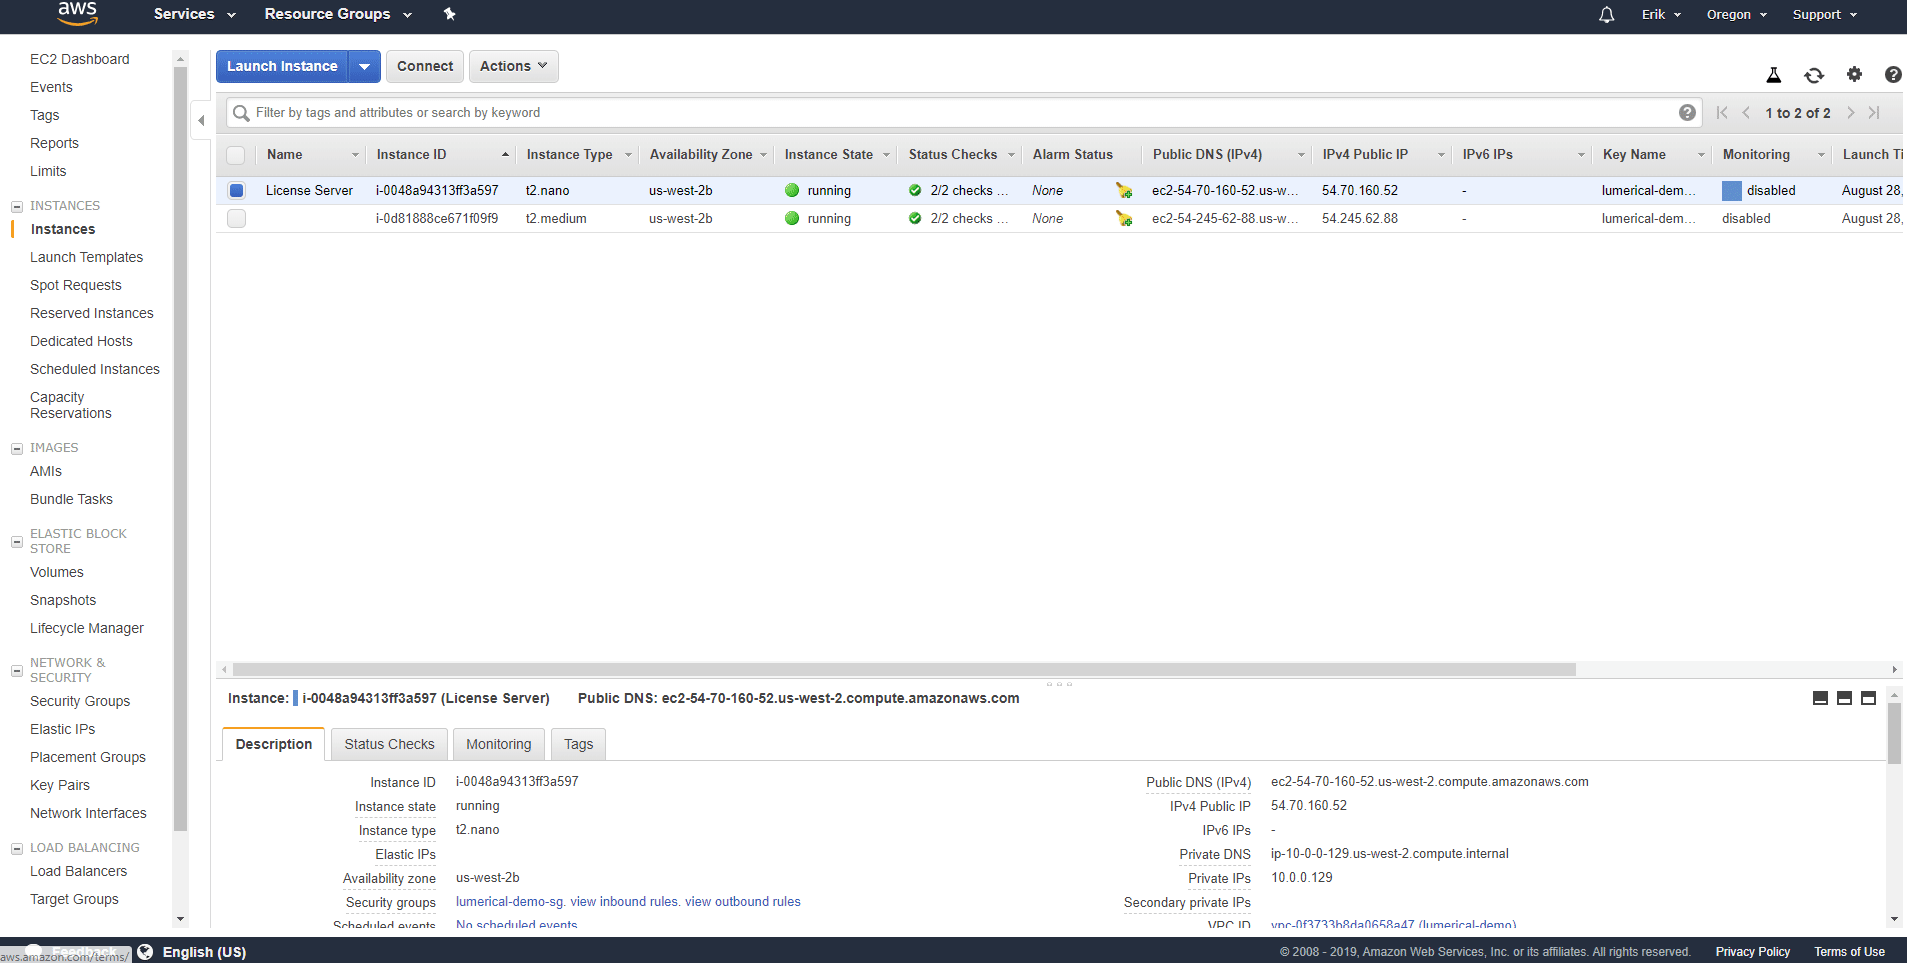Open the Services menu
This screenshot has height=963, width=1907.
pyautogui.click(x=194, y=14)
